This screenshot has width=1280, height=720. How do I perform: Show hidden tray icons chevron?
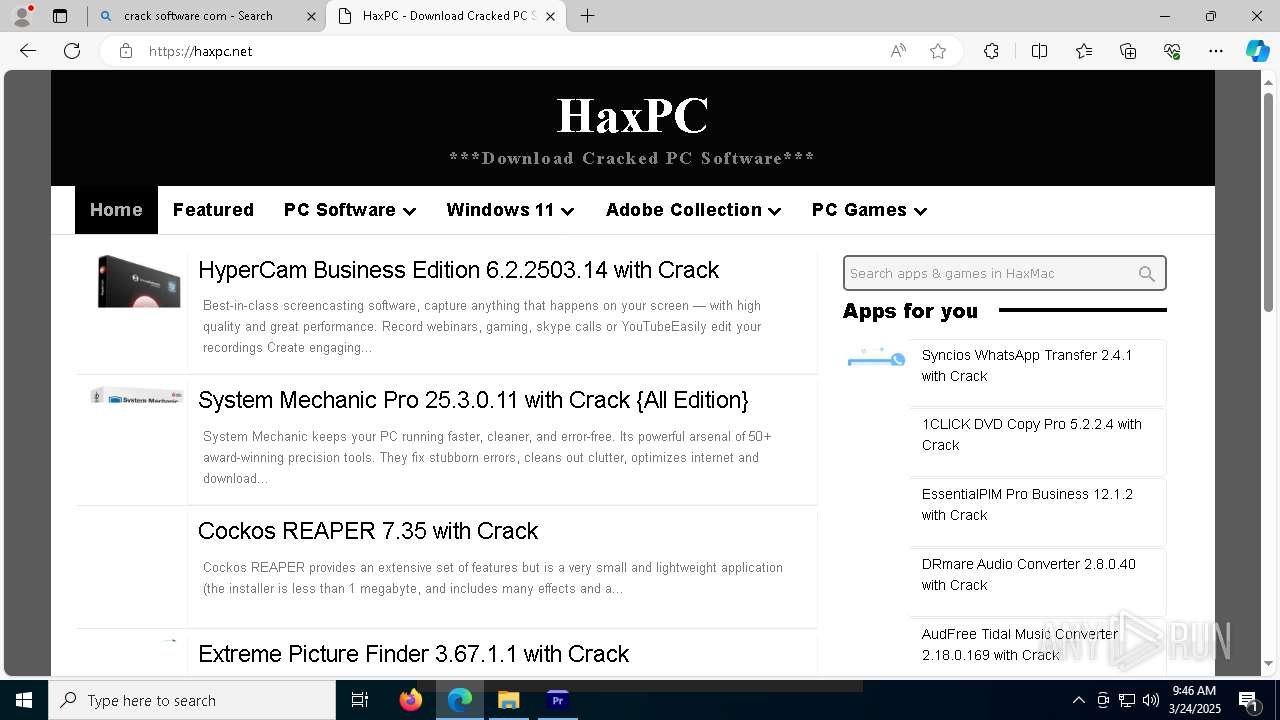(1078, 700)
